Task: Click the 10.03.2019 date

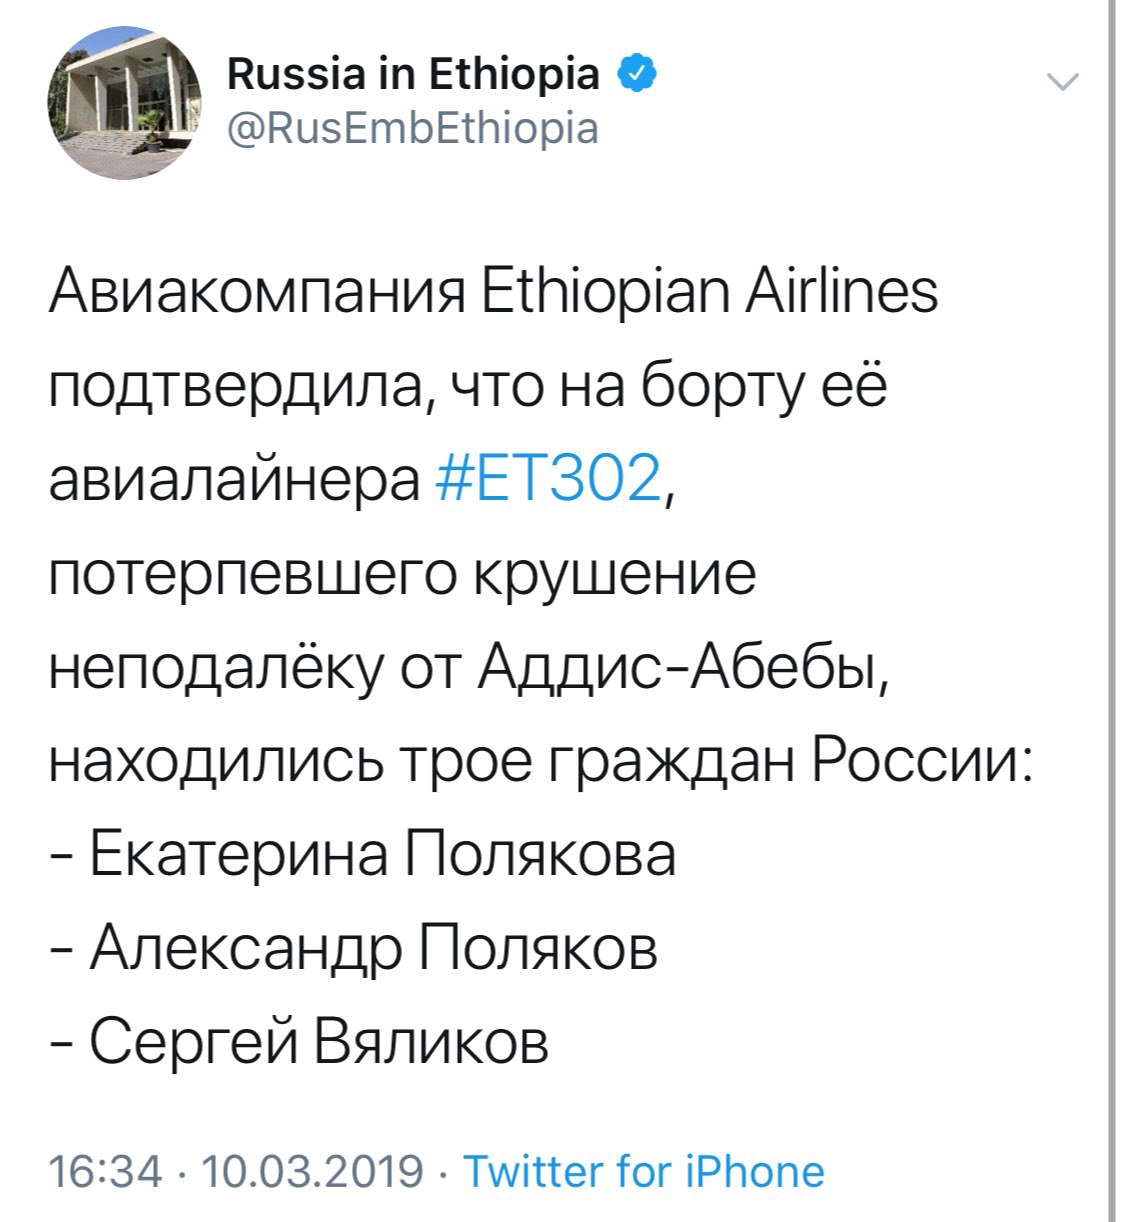Action: coord(313,1171)
